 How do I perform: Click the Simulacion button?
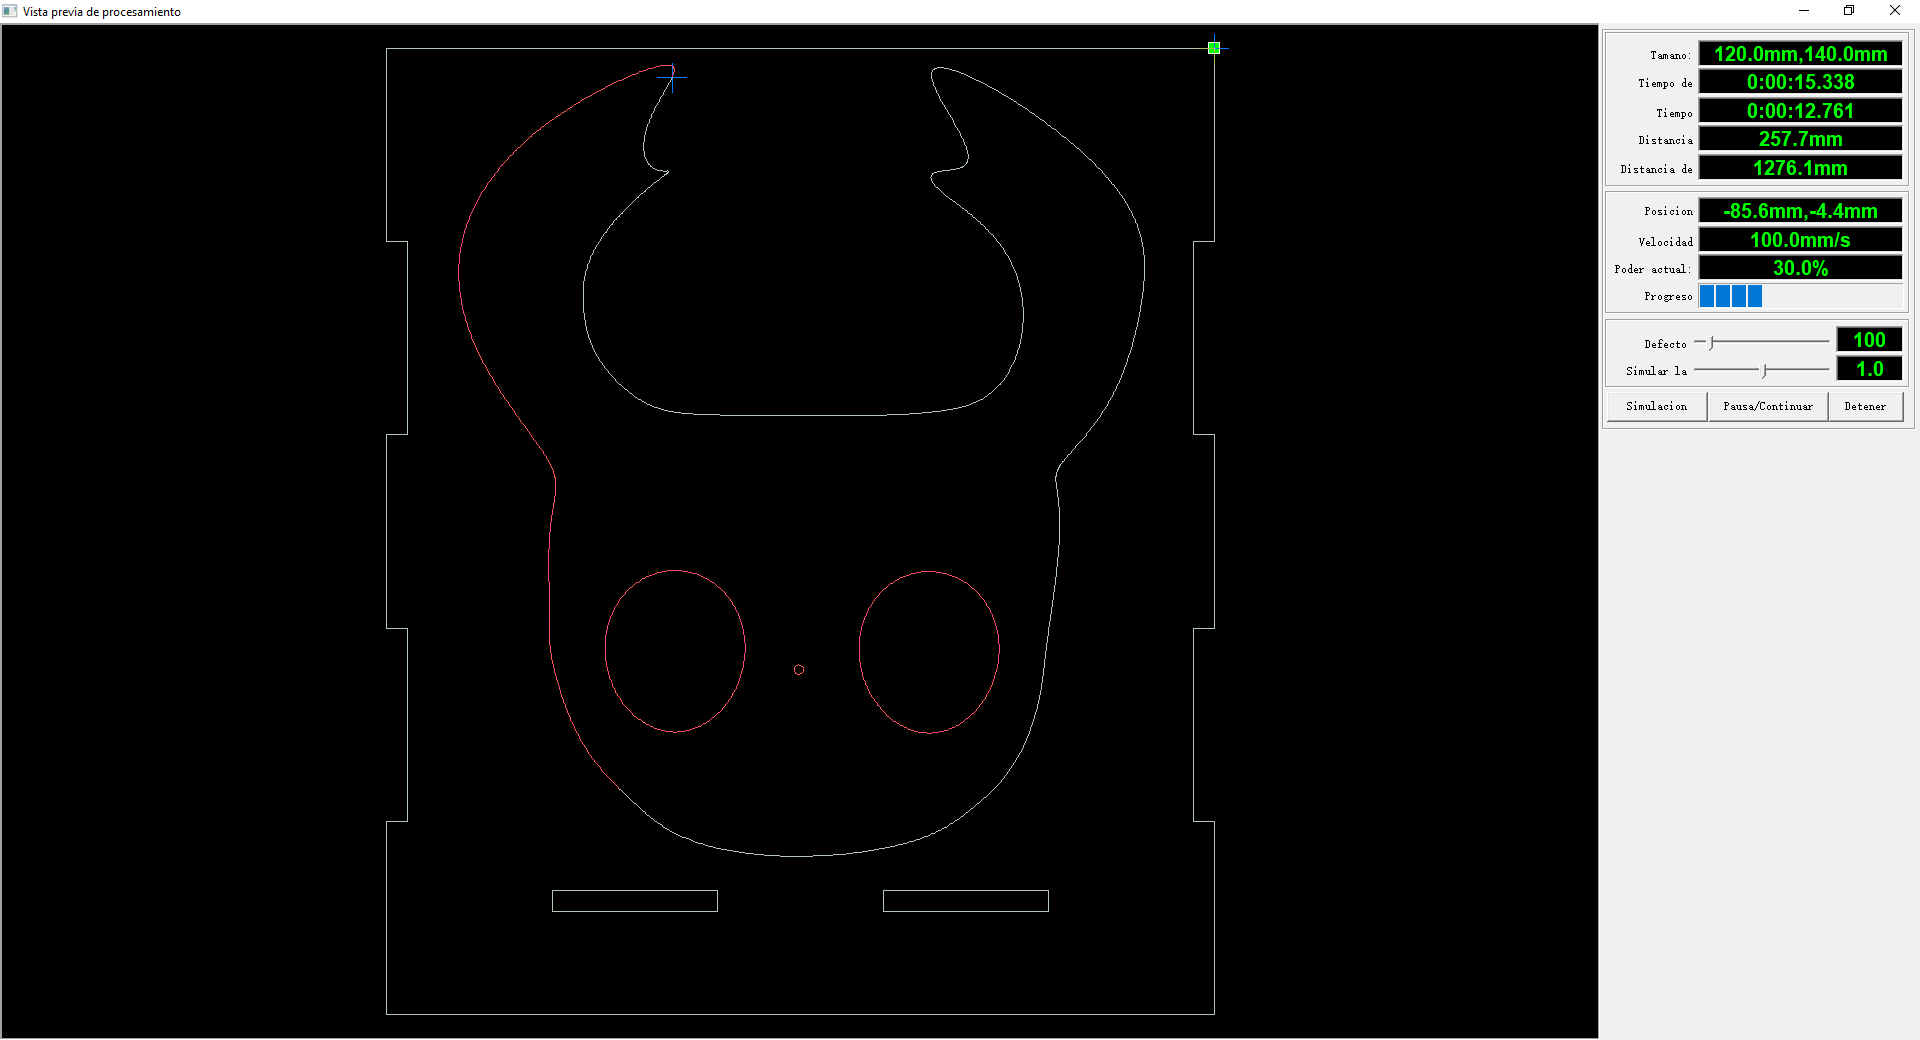1657,407
